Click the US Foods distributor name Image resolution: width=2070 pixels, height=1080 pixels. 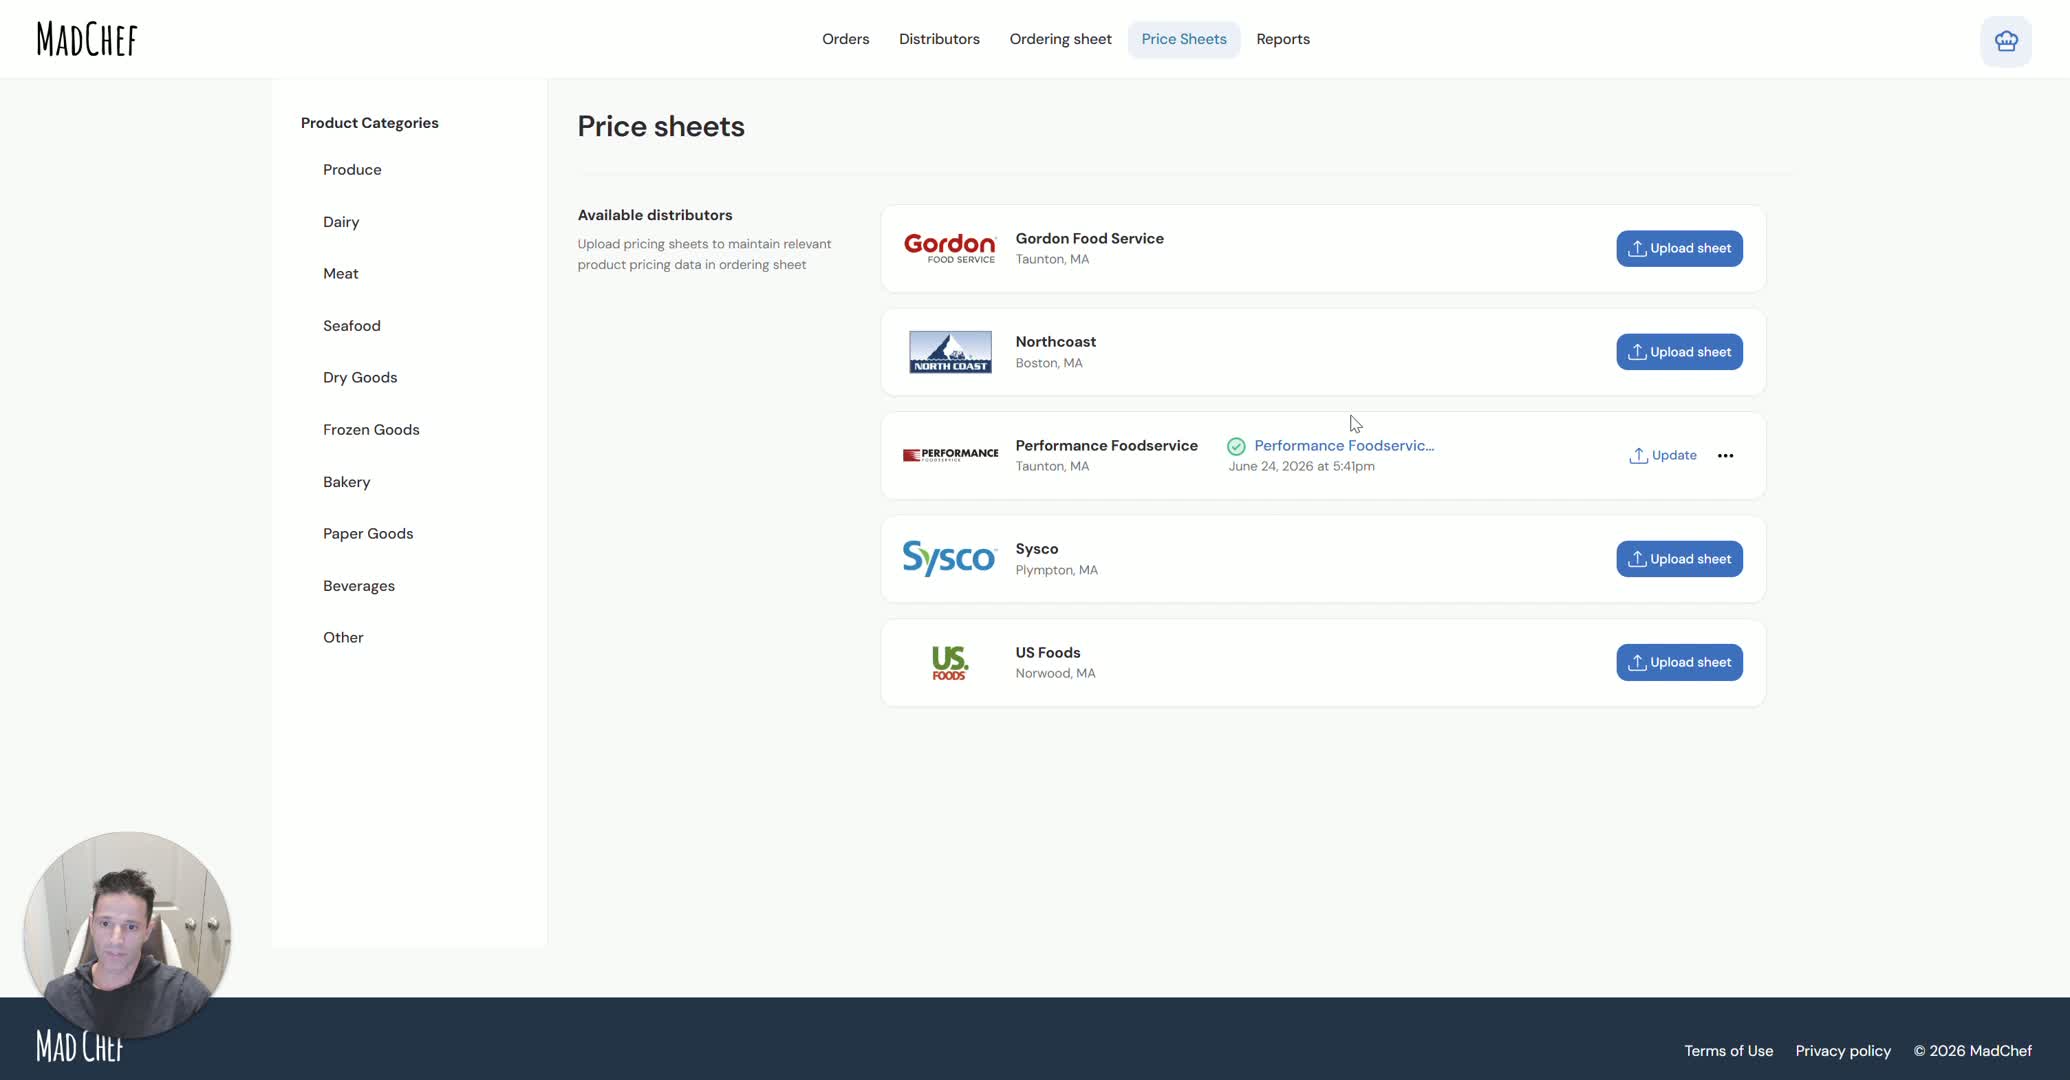coord(1047,653)
